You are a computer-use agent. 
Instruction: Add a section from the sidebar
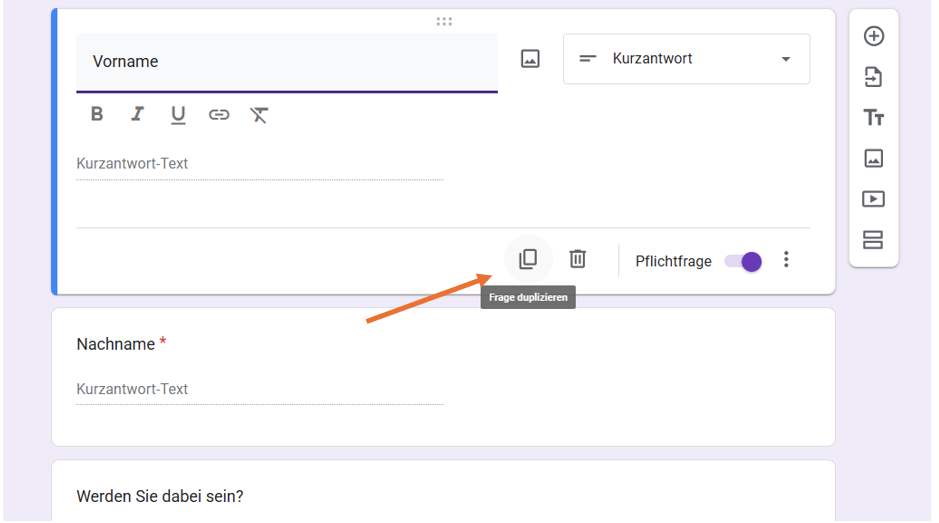tap(873, 240)
